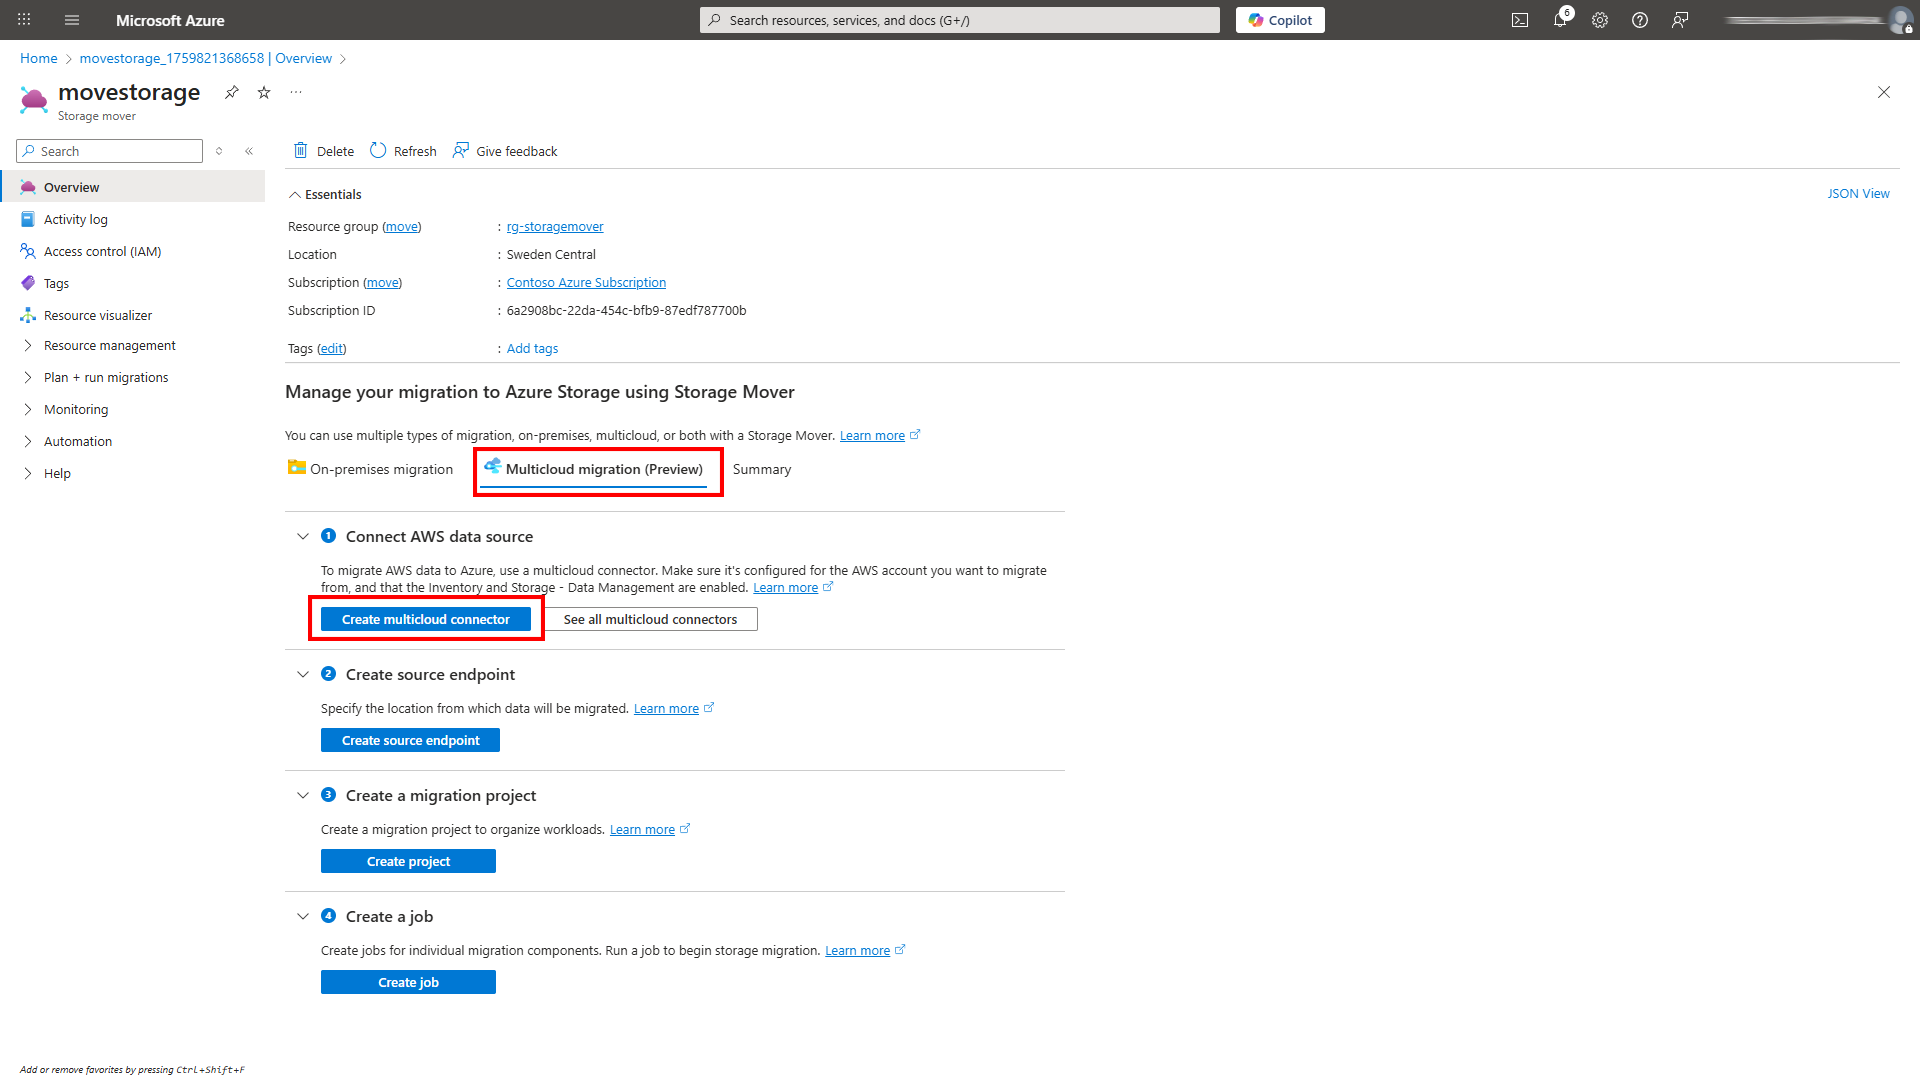Open the feedback icon in the top bar

[x=1681, y=20]
